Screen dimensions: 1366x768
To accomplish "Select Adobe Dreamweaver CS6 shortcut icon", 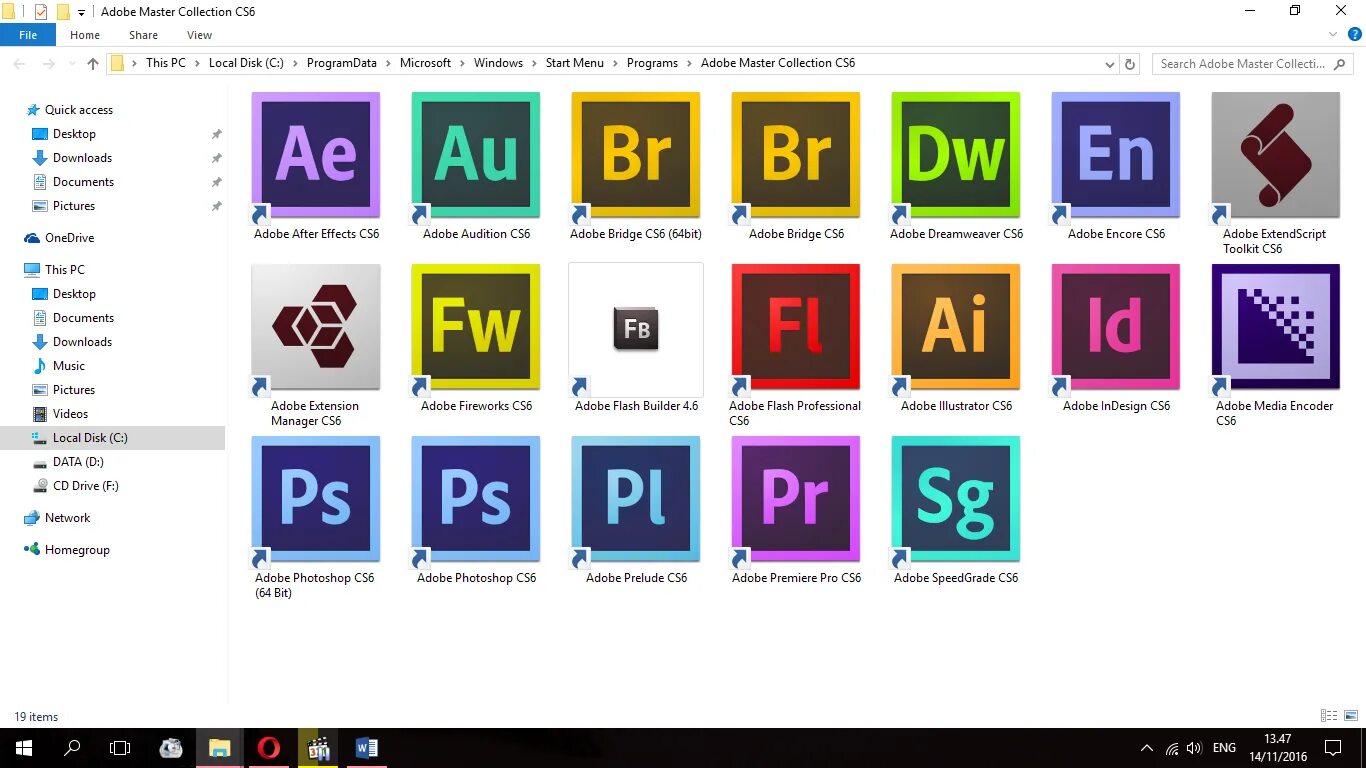I will (x=956, y=155).
